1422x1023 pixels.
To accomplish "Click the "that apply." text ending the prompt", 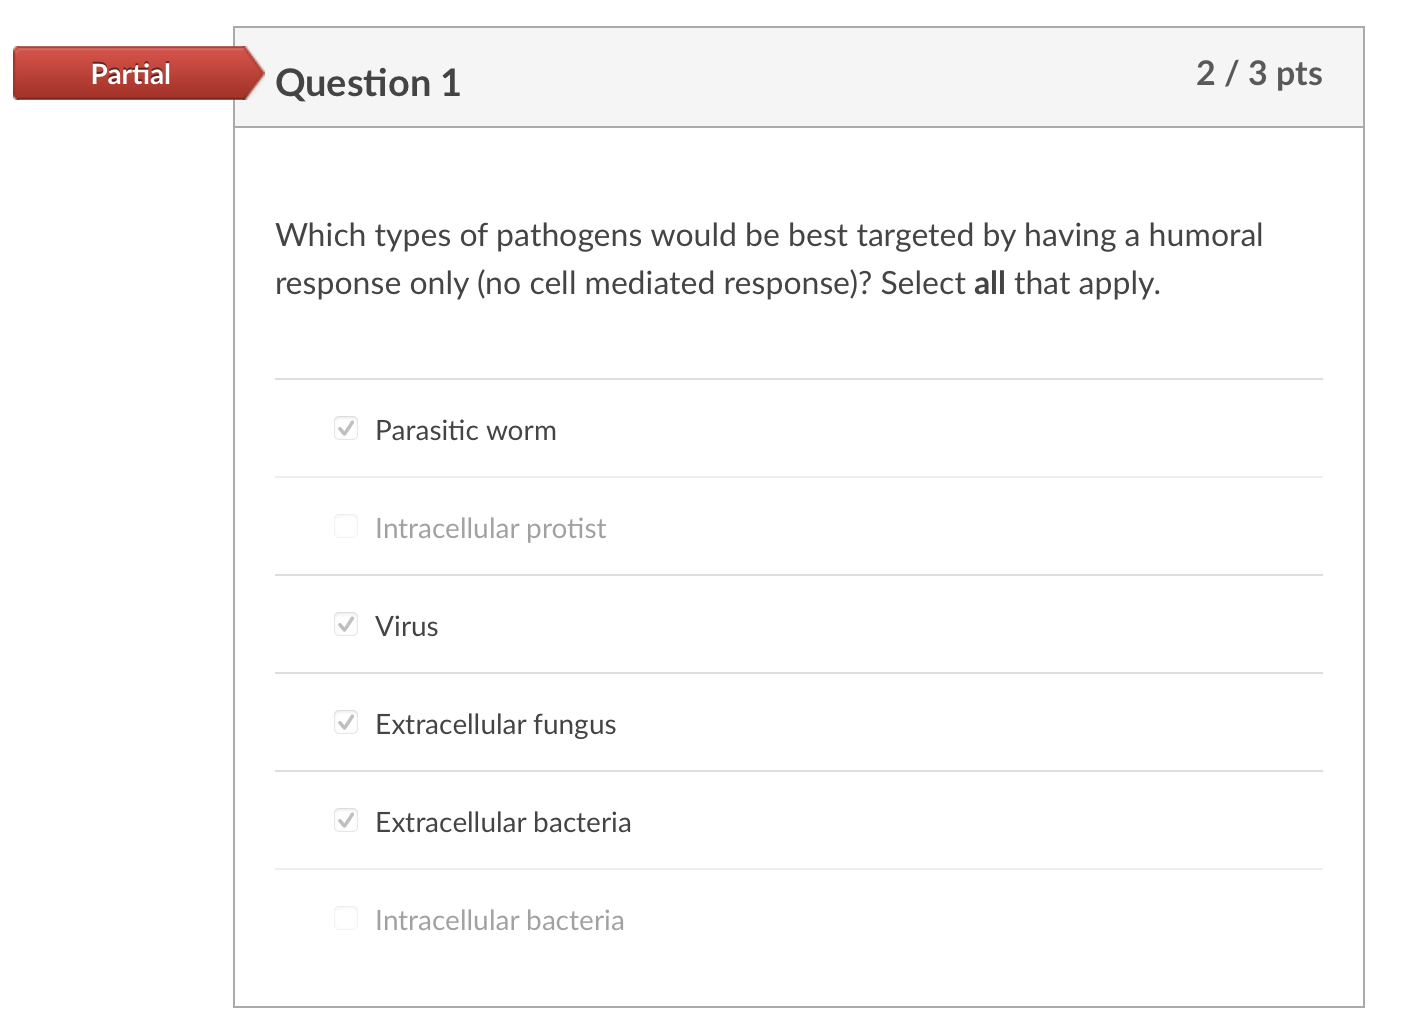I will pos(1087,284).
